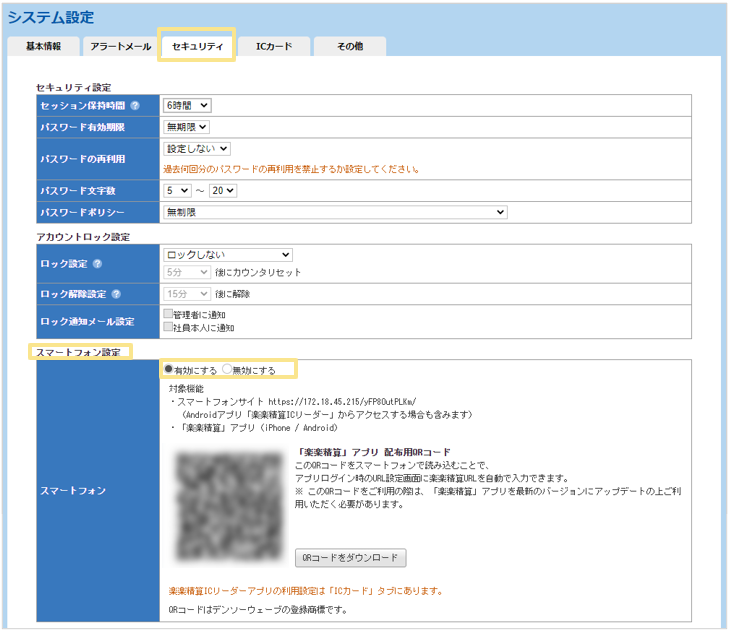Open minimum password length dropdown showing 5
The image size is (730, 632).
(178, 190)
